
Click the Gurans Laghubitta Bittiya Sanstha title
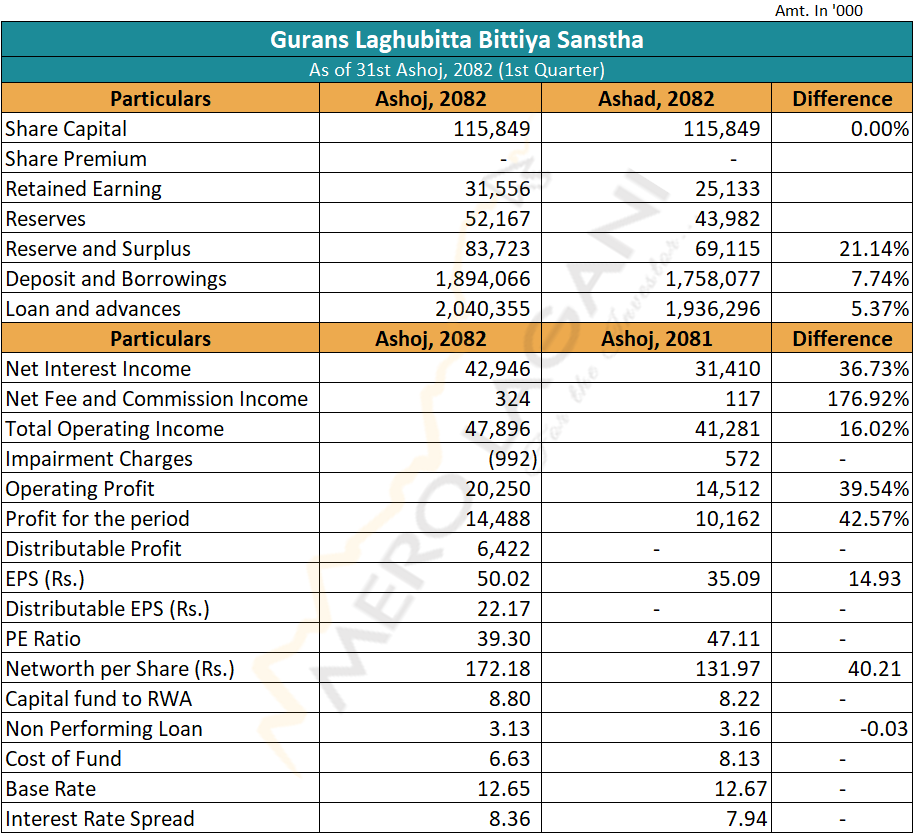[457, 40]
